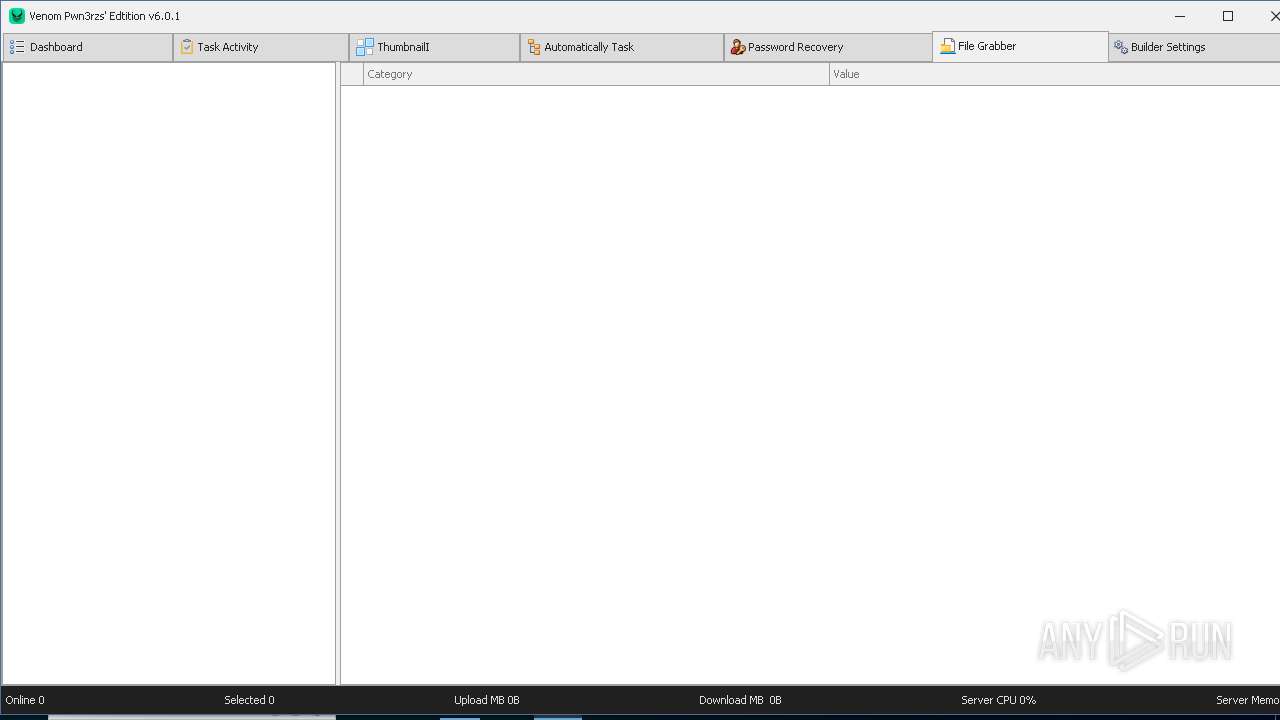
Task: Sort by the Value column header
Action: coord(1054,74)
